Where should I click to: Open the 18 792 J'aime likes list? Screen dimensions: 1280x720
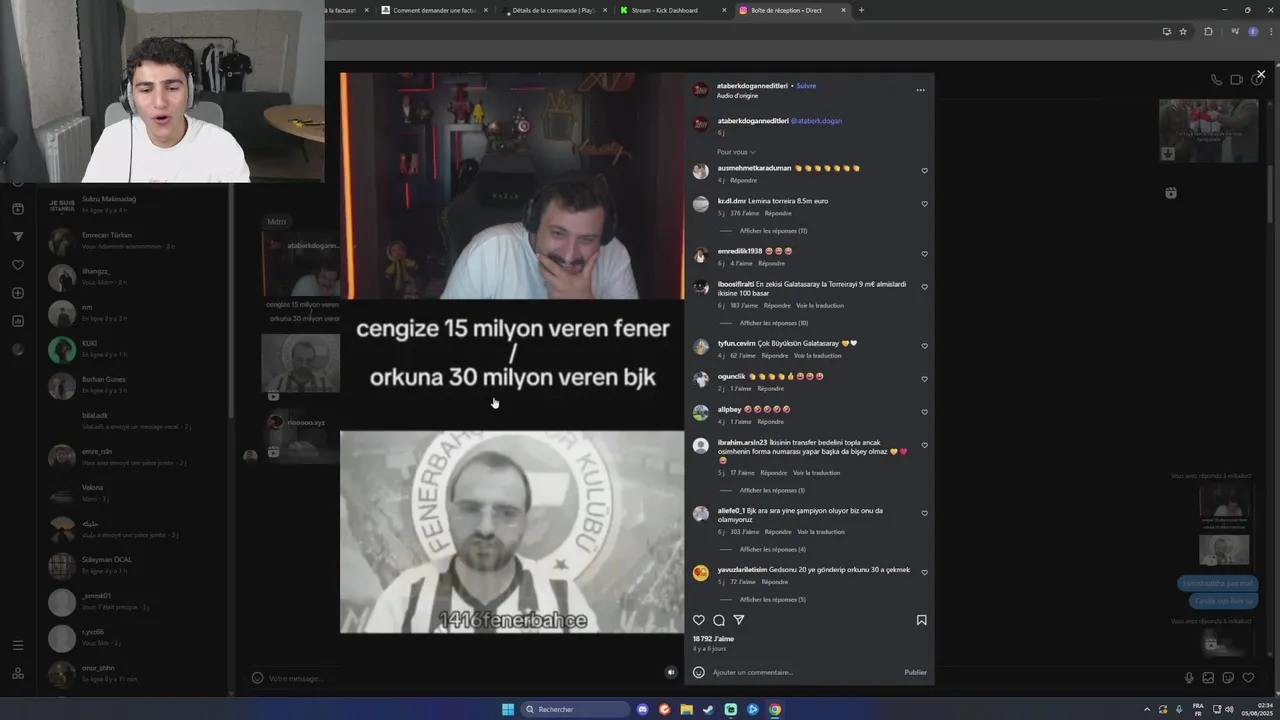tap(713, 639)
